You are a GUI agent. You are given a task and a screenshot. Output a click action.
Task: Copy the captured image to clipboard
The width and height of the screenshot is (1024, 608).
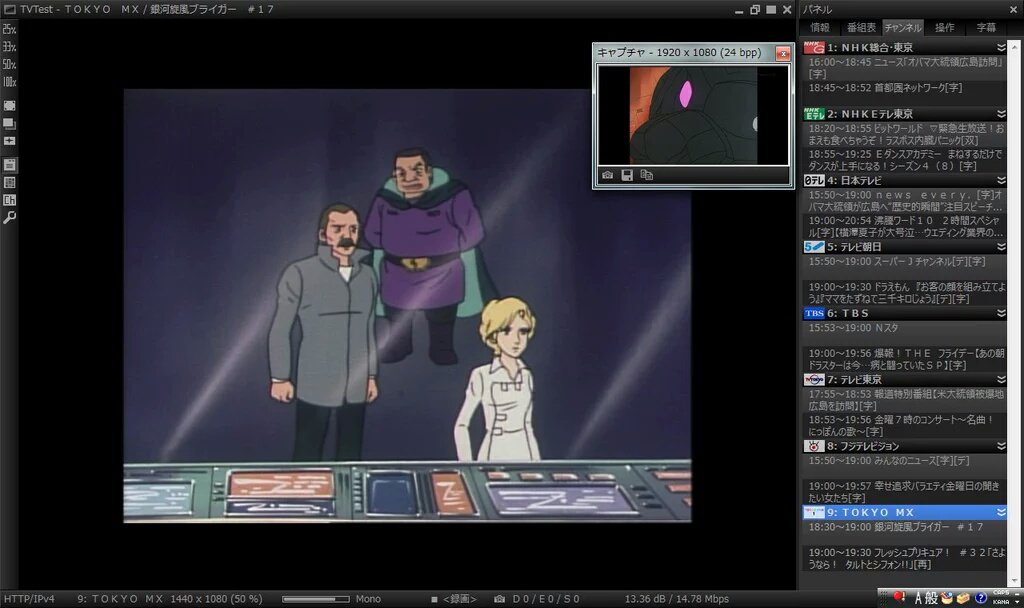647,175
